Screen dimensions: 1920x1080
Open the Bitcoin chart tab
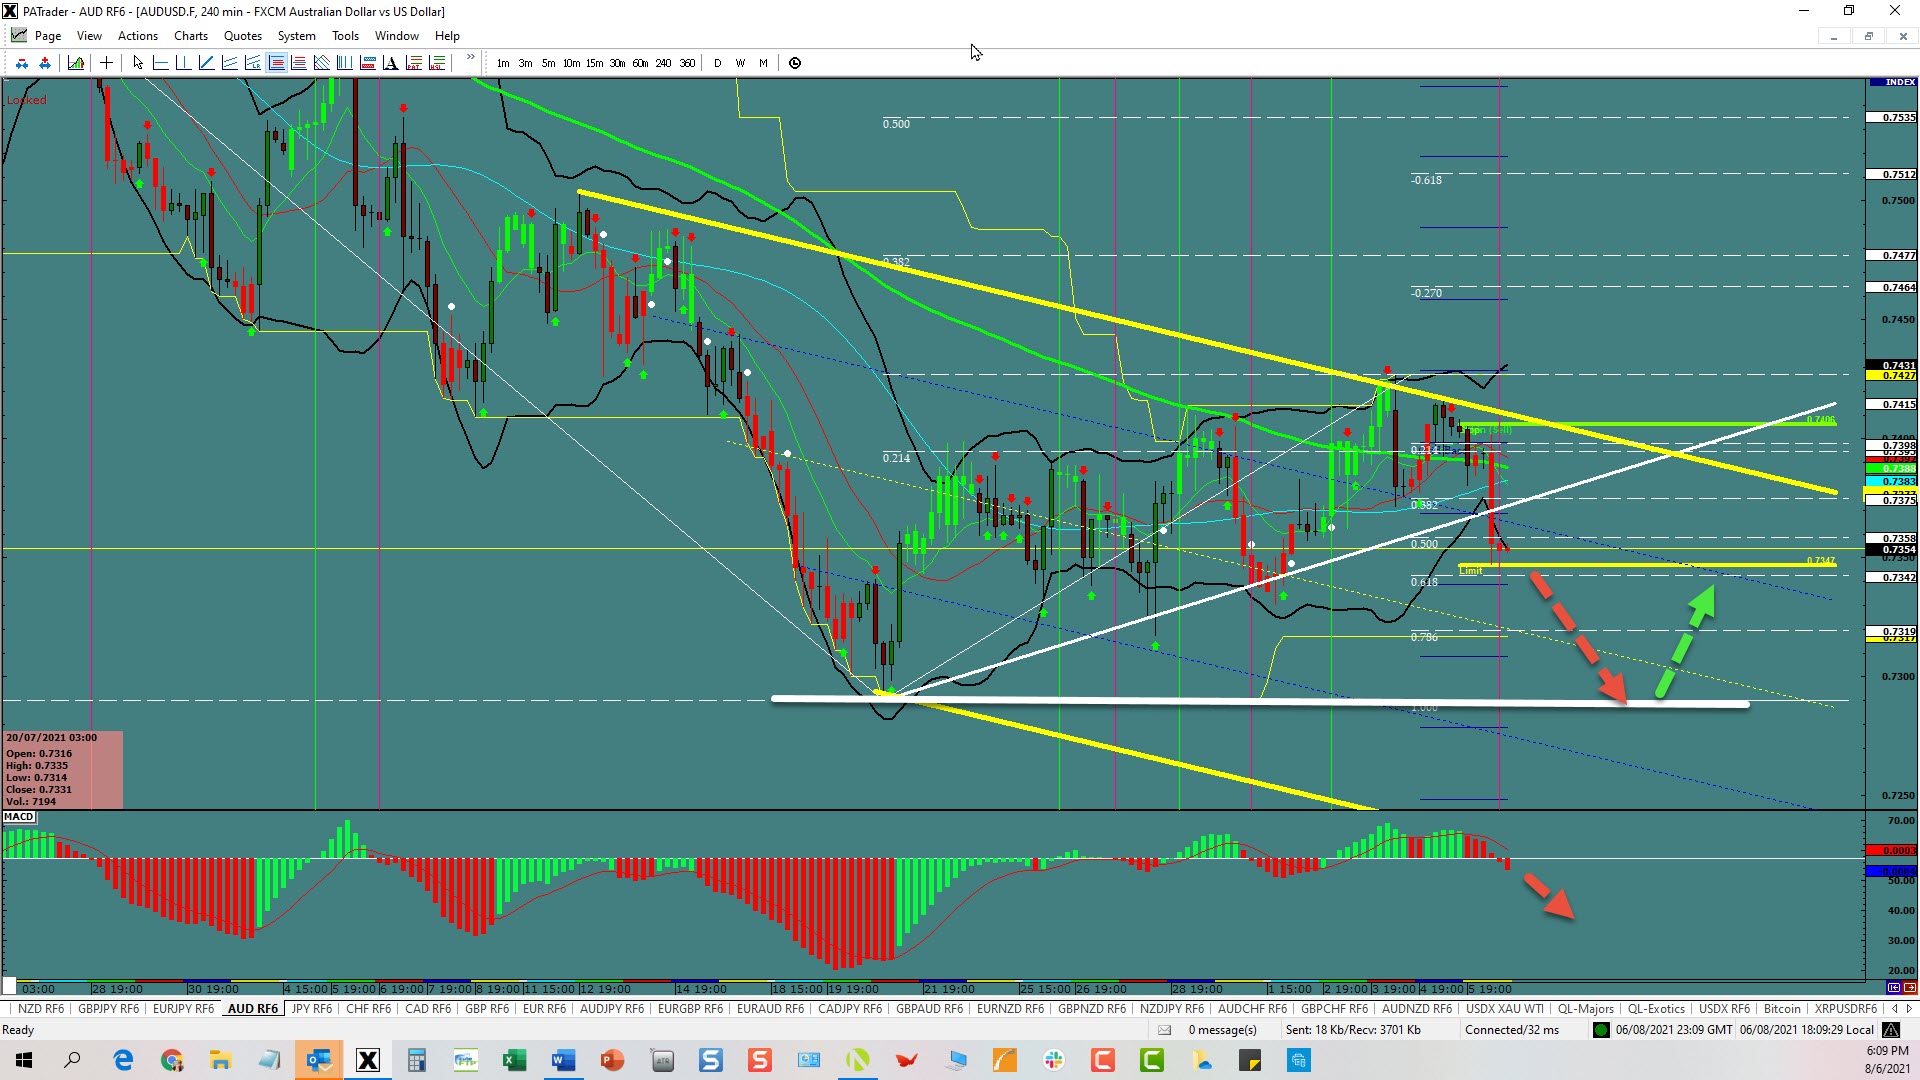[x=1781, y=1009]
